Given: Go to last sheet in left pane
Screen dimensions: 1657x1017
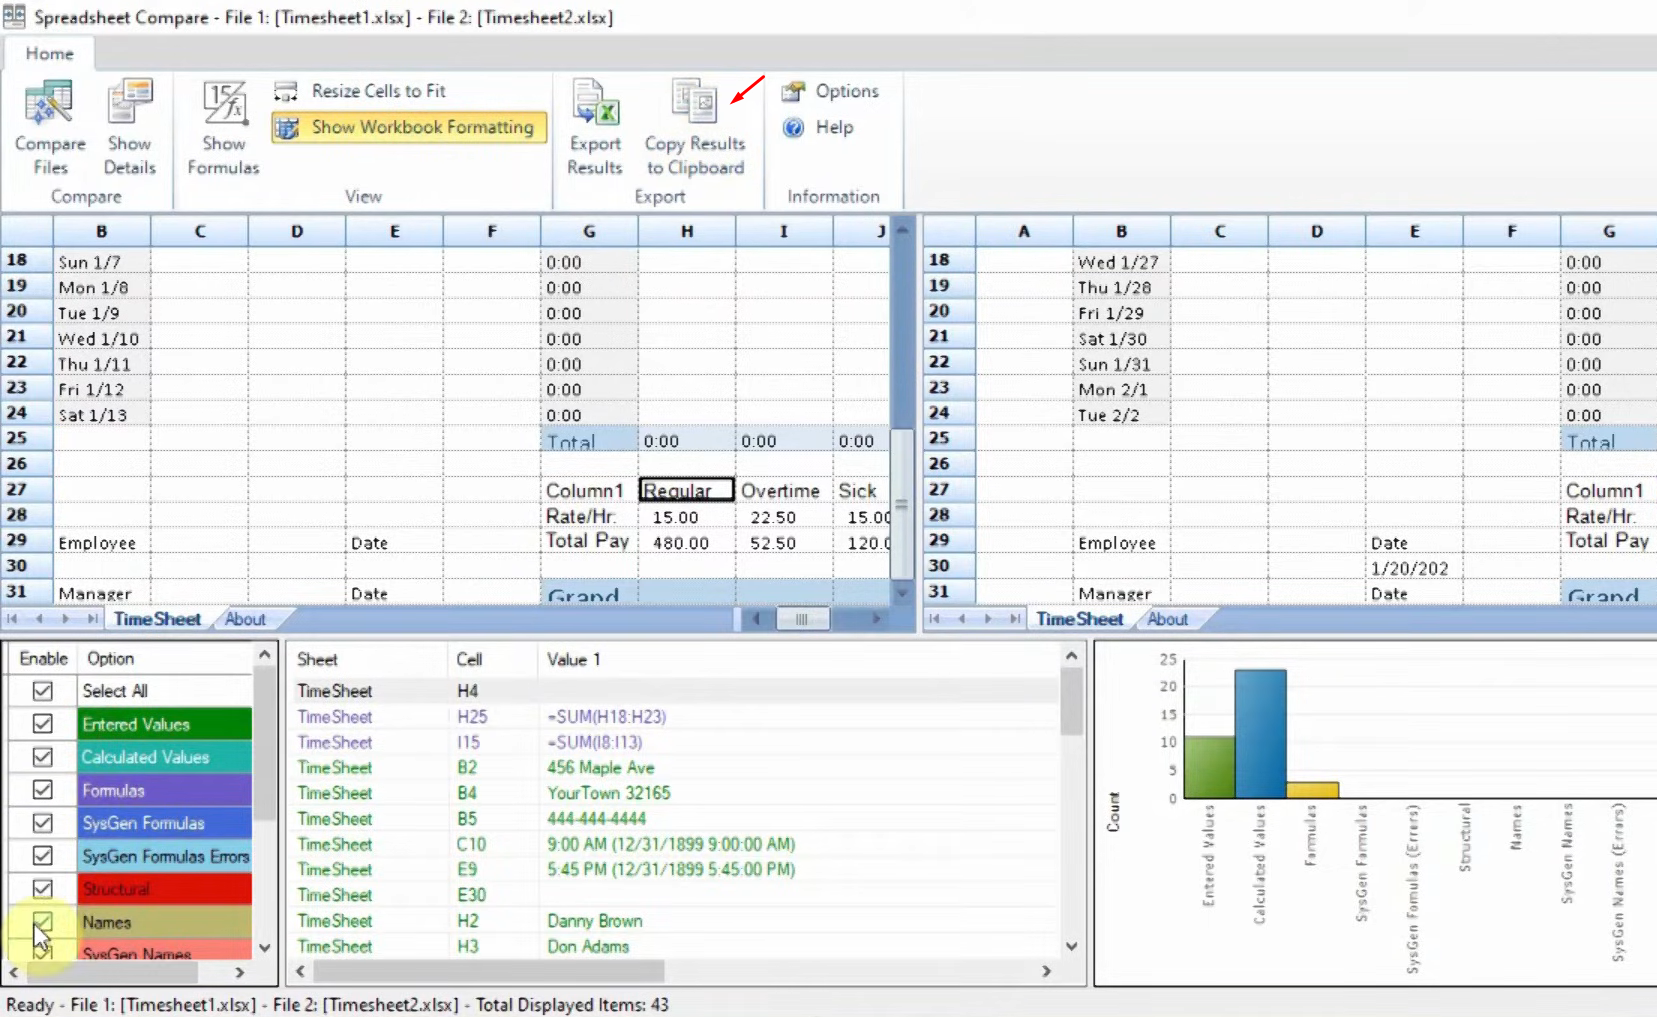Looking at the screenshot, I should click(x=92, y=619).
